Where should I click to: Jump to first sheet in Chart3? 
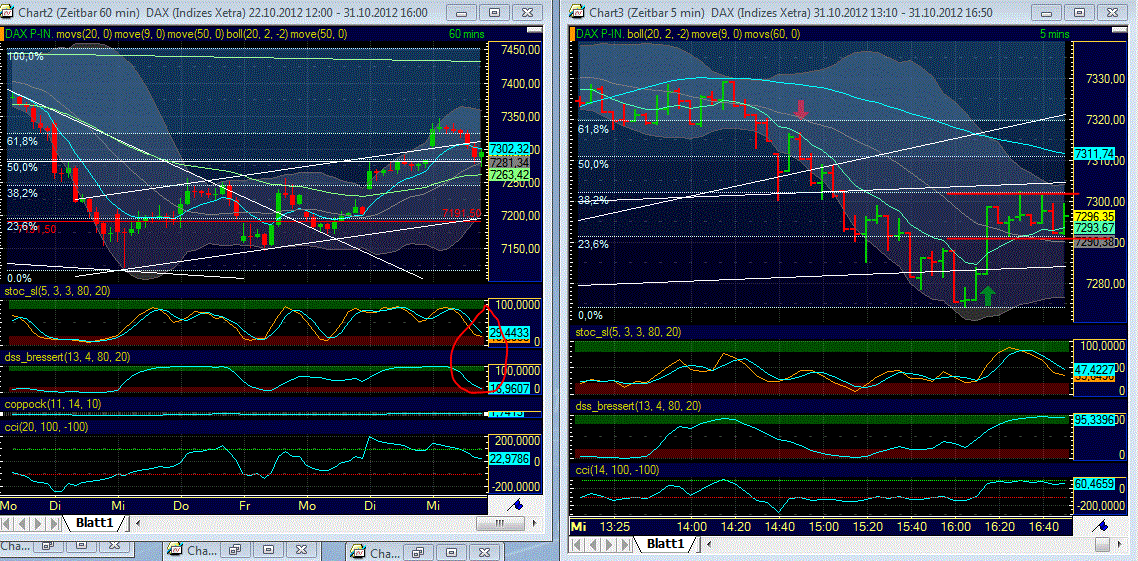[x=577, y=543]
